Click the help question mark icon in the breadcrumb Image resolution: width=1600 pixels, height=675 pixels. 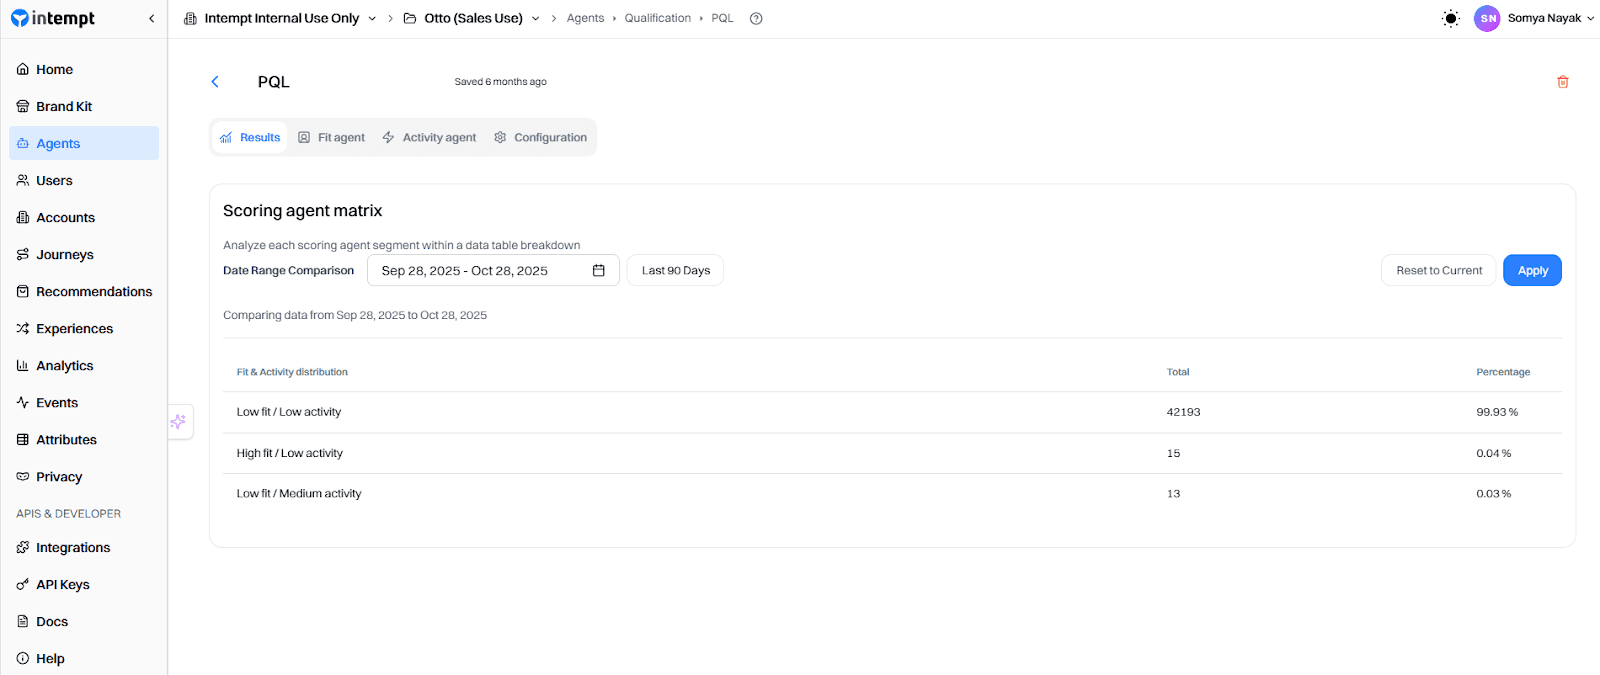click(x=756, y=18)
